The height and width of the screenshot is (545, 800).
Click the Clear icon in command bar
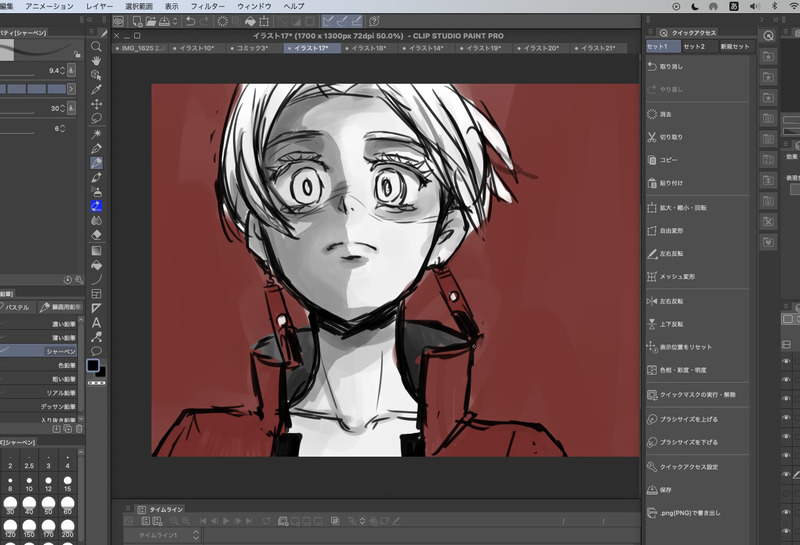click(x=222, y=21)
